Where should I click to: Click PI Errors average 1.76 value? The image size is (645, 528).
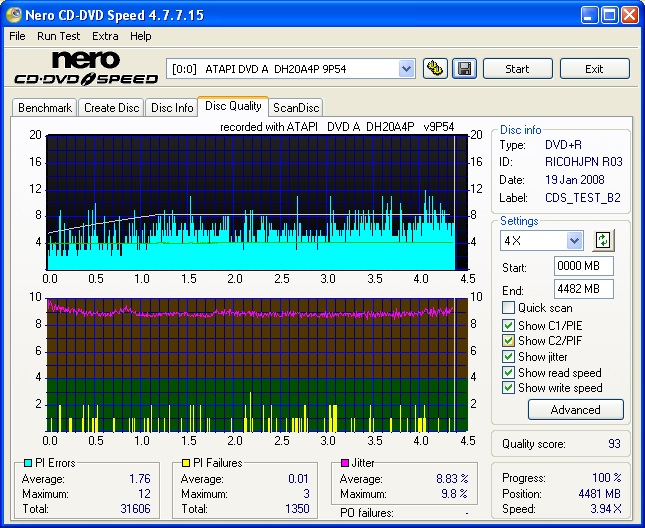pyautogui.click(x=140, y=479)
